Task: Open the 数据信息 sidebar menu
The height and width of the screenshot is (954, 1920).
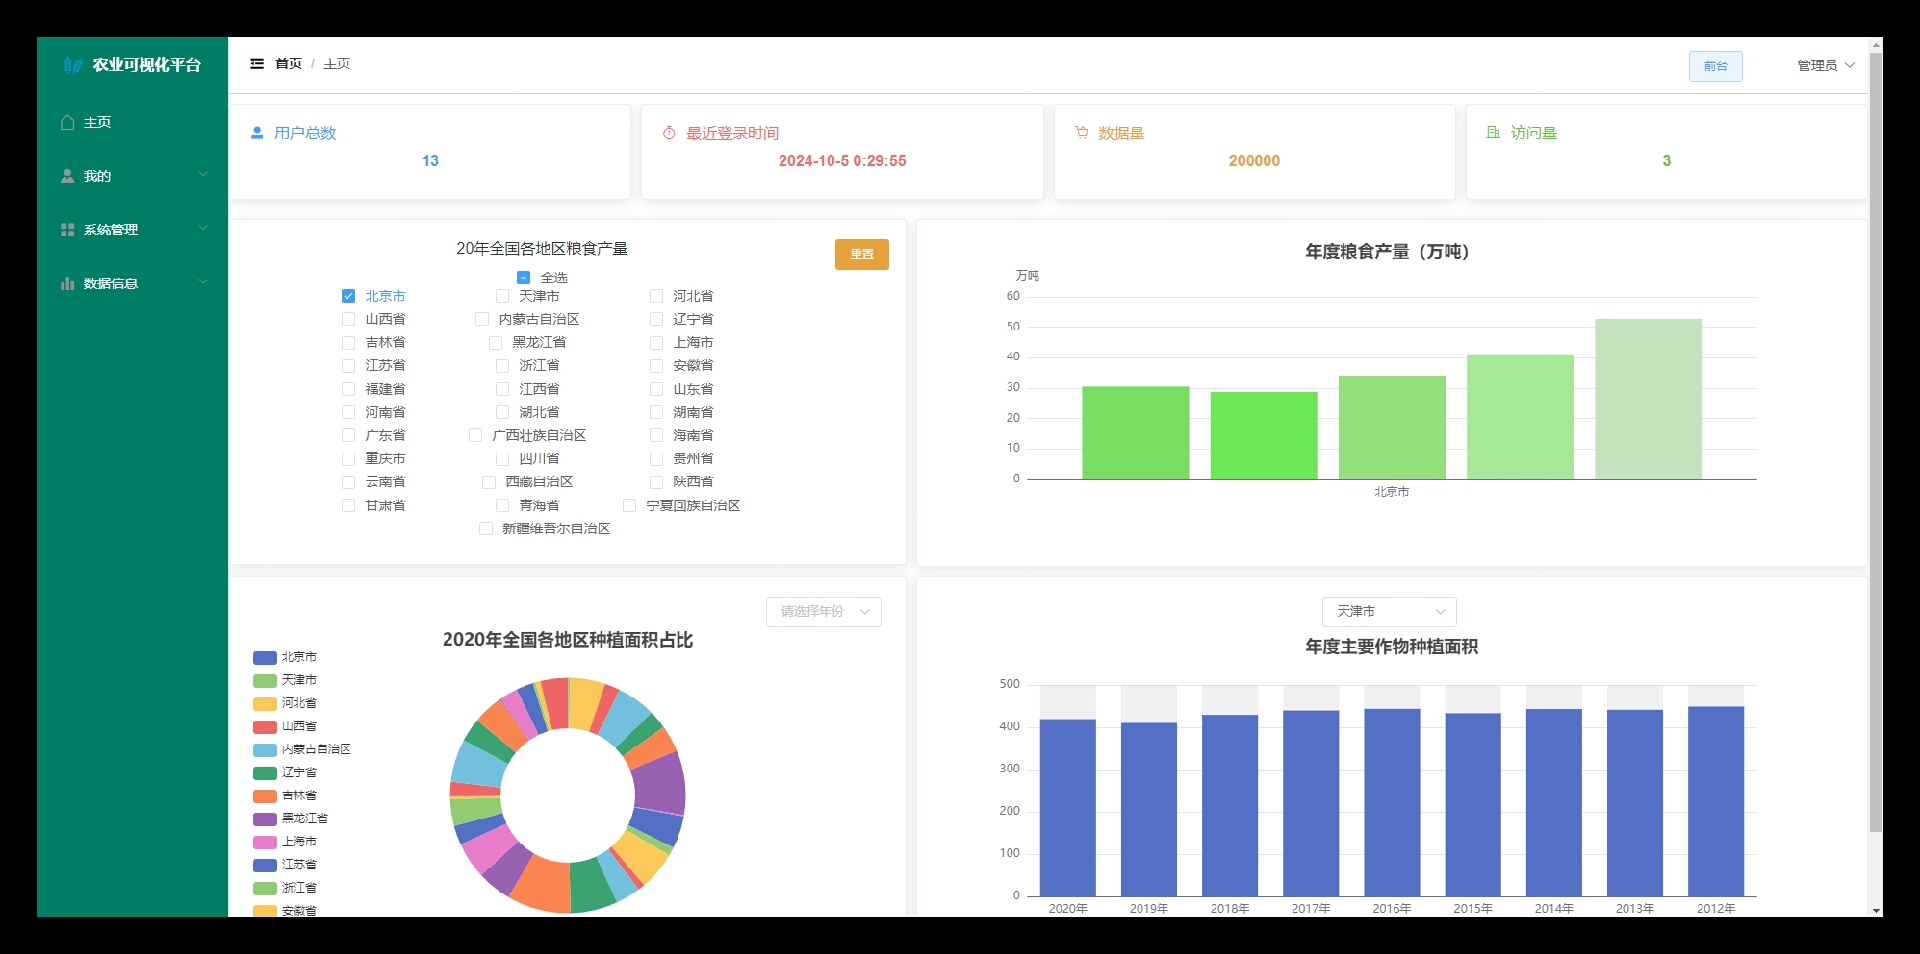Action: tap(132, 283)
